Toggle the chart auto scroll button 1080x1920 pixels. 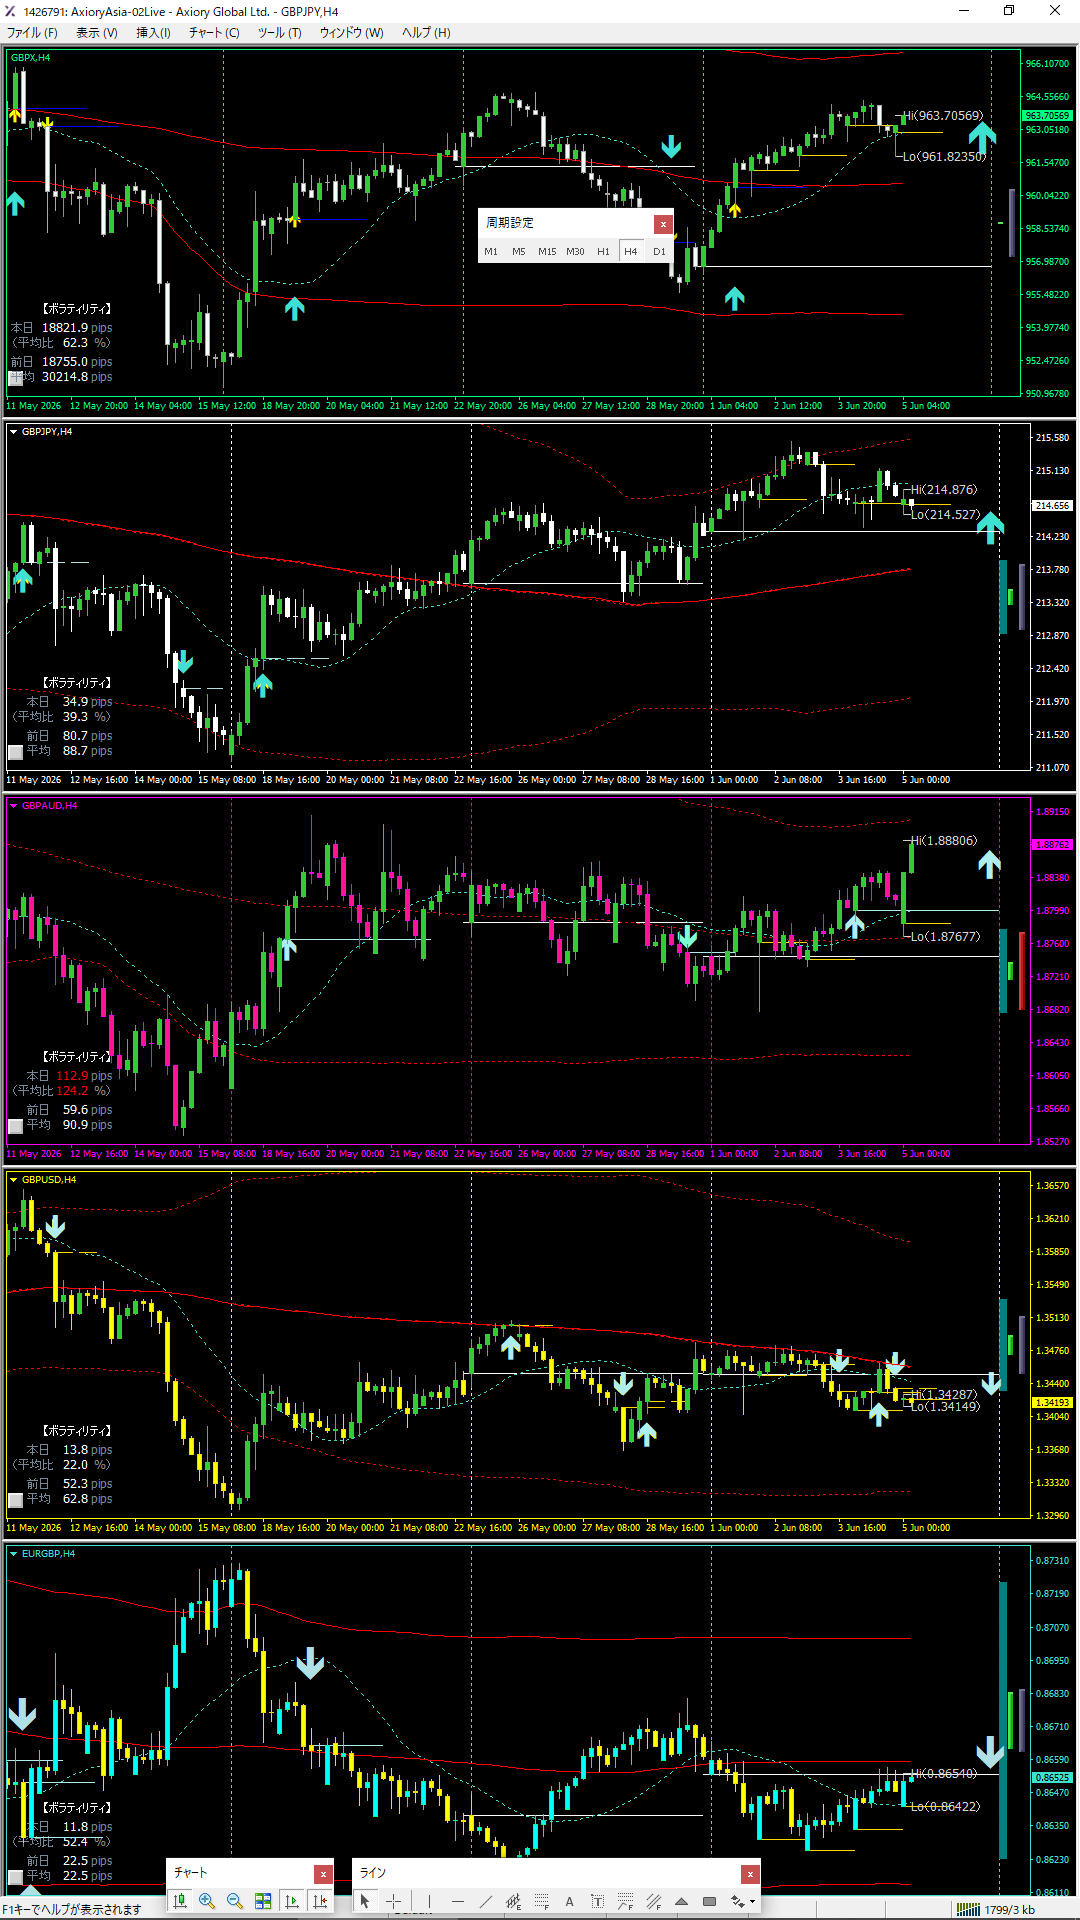pyautogui.click(x=292, y=1901)
